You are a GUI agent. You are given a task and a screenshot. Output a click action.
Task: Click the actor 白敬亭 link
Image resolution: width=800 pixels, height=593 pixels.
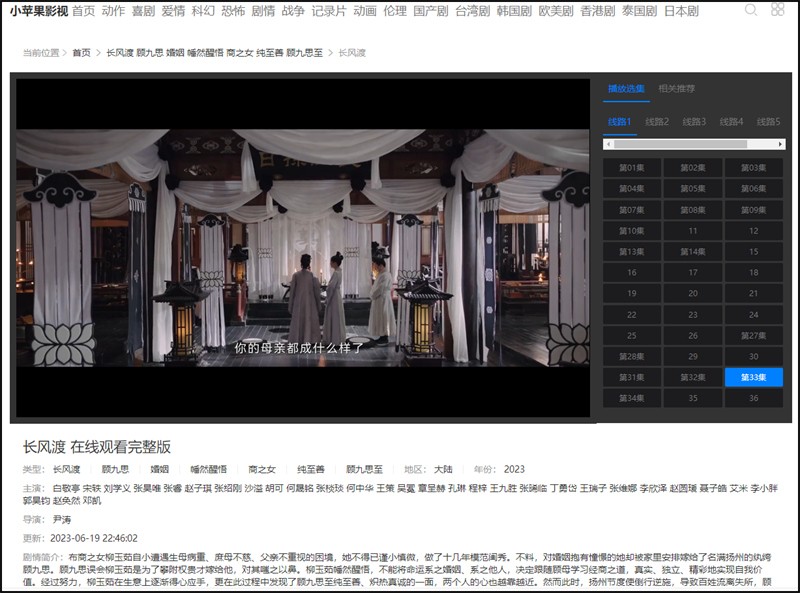pos(66,488)
